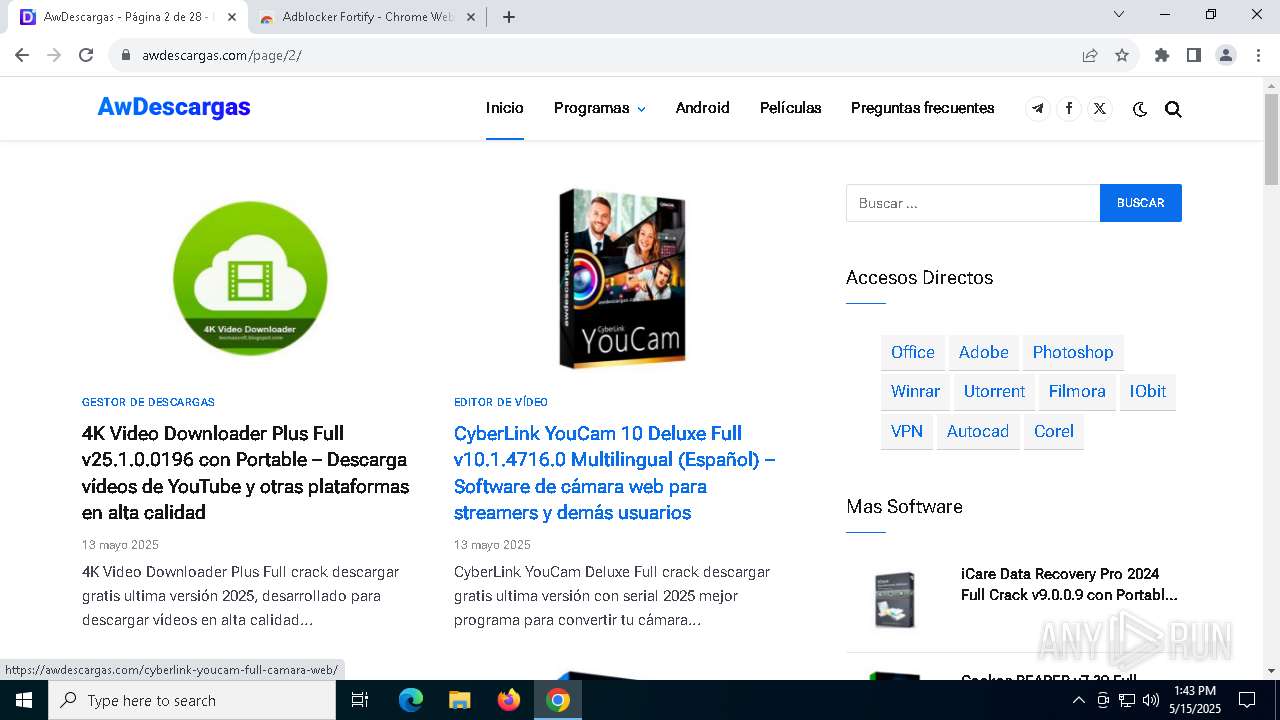This screenshot has height=720, width=1280.
Task: Open EDITOR DE VÍDEO category link
Action: 501,402
